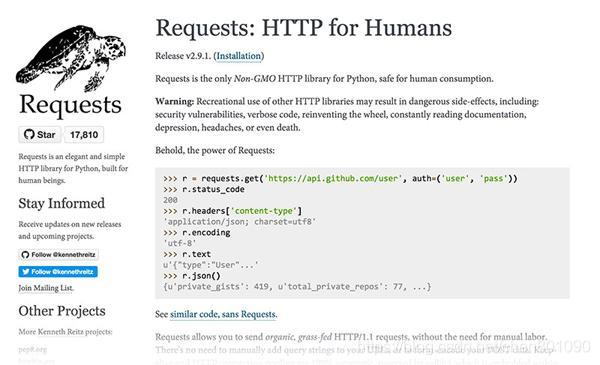Image resolution: width=600 pixels, height=365 pixels.
Task: Open the 17,810 stargazers count
Action: point(84,135)
